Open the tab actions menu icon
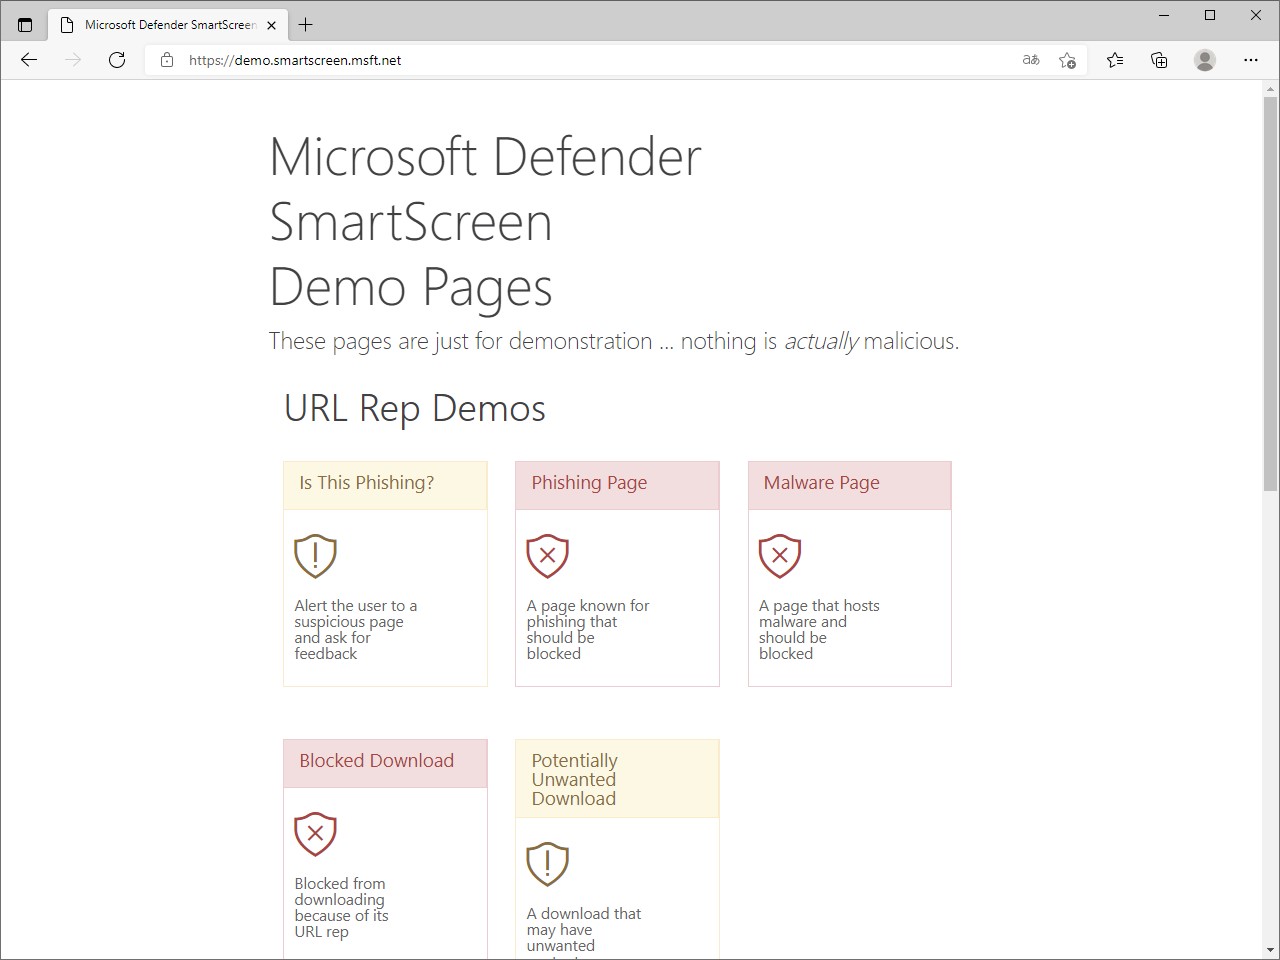1280x960 pixels. coord(25,25)
